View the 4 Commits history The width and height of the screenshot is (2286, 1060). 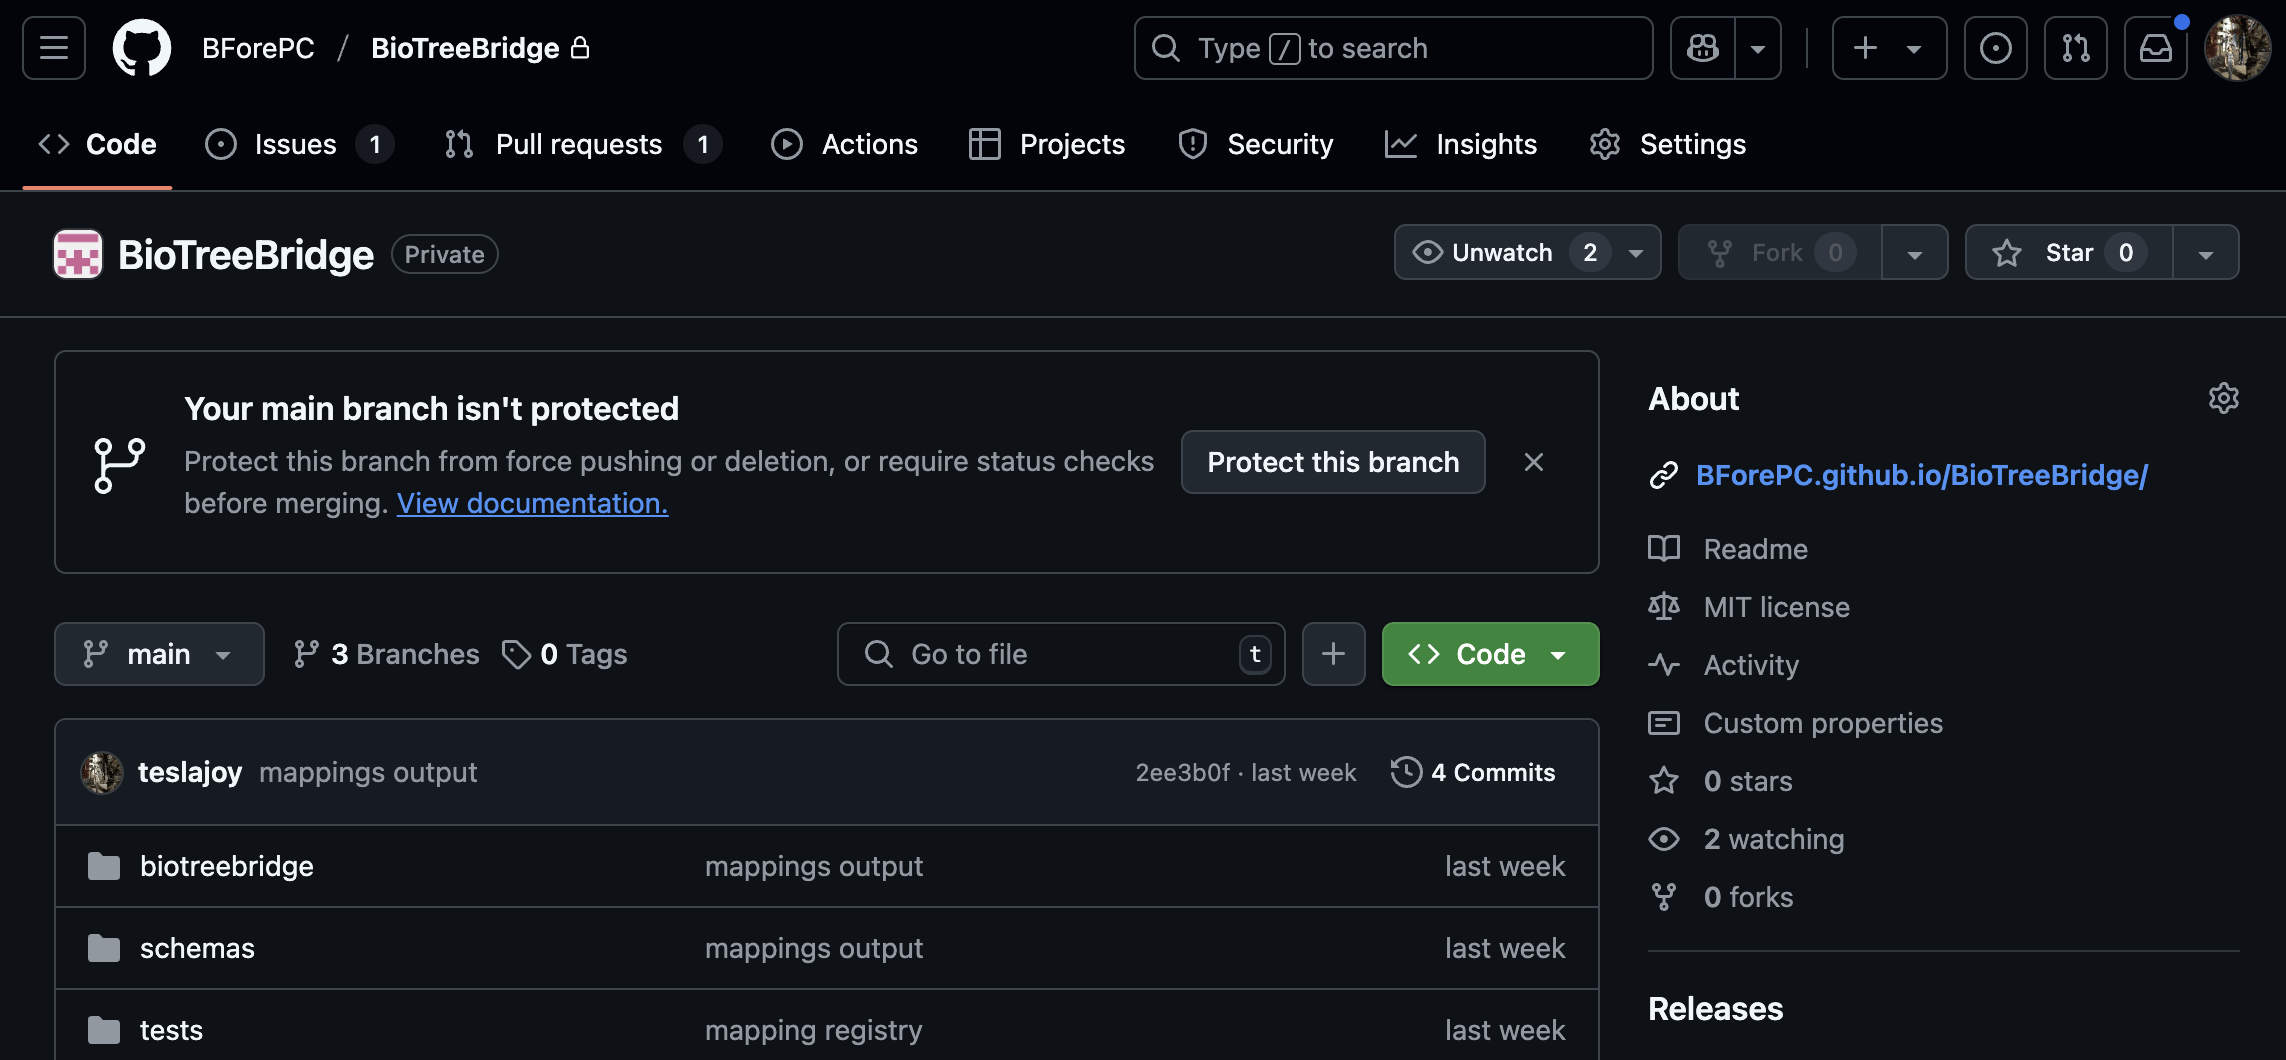[1473, 772]
